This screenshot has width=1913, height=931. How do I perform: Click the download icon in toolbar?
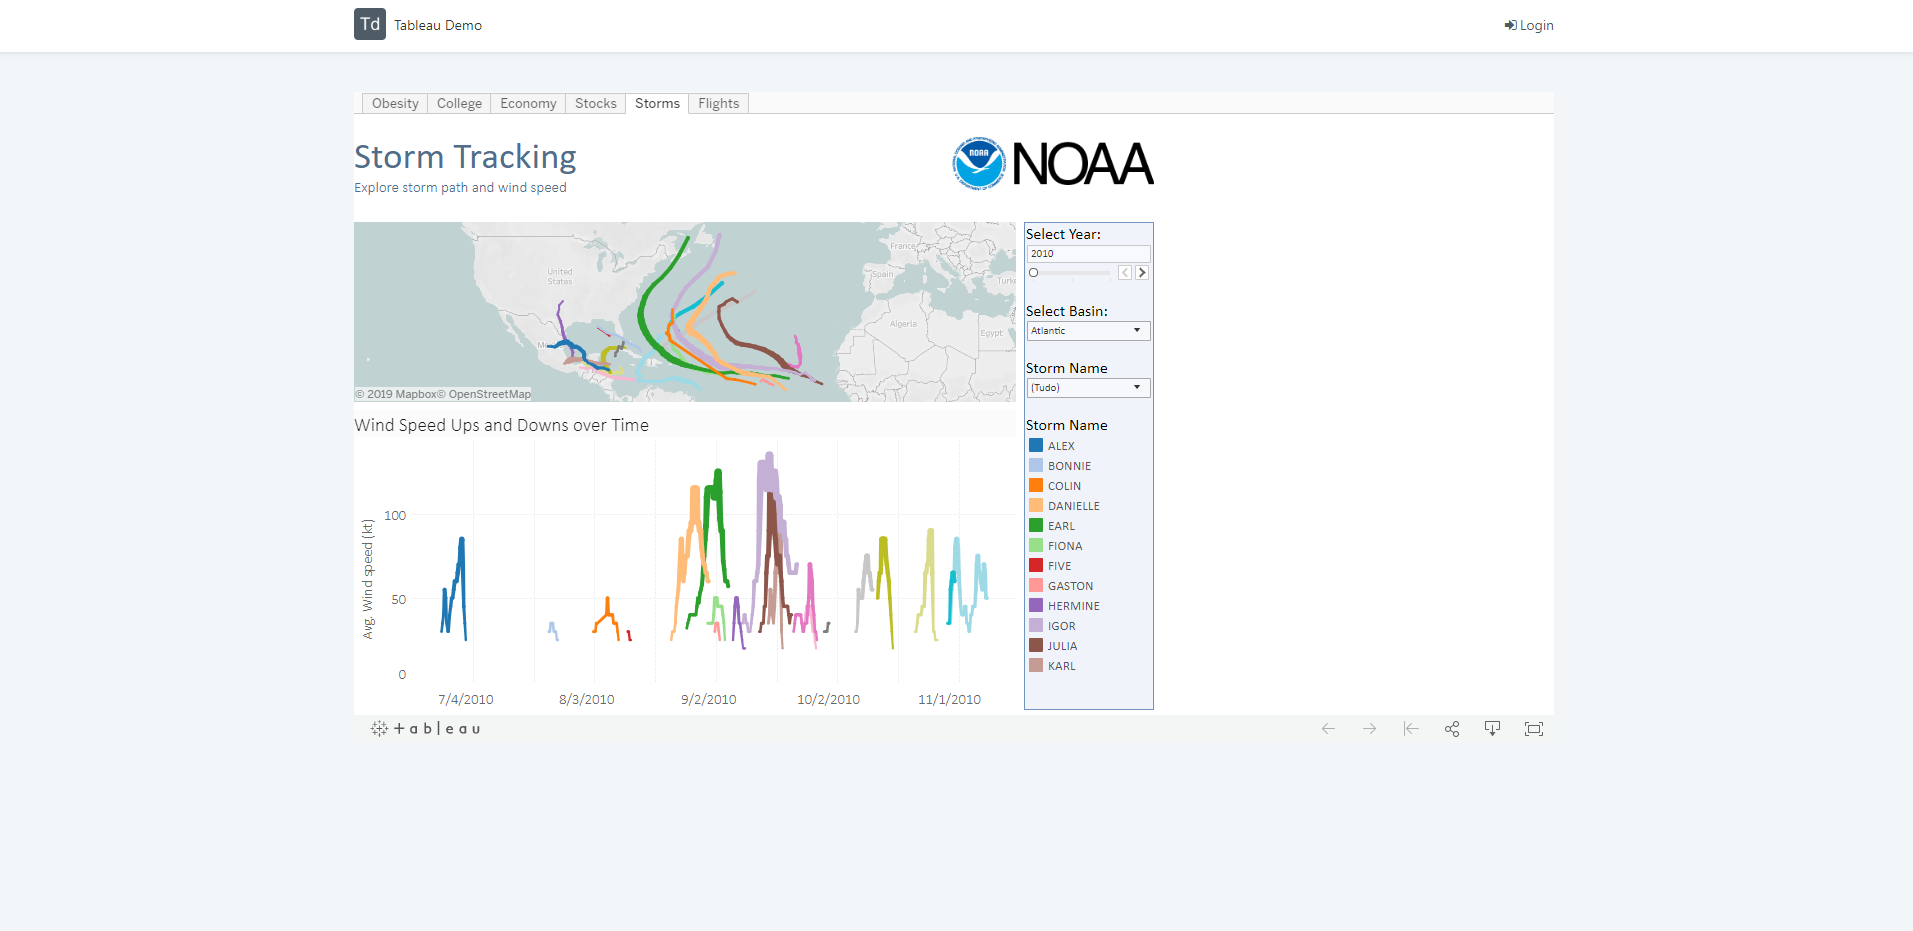[1492, 729]
